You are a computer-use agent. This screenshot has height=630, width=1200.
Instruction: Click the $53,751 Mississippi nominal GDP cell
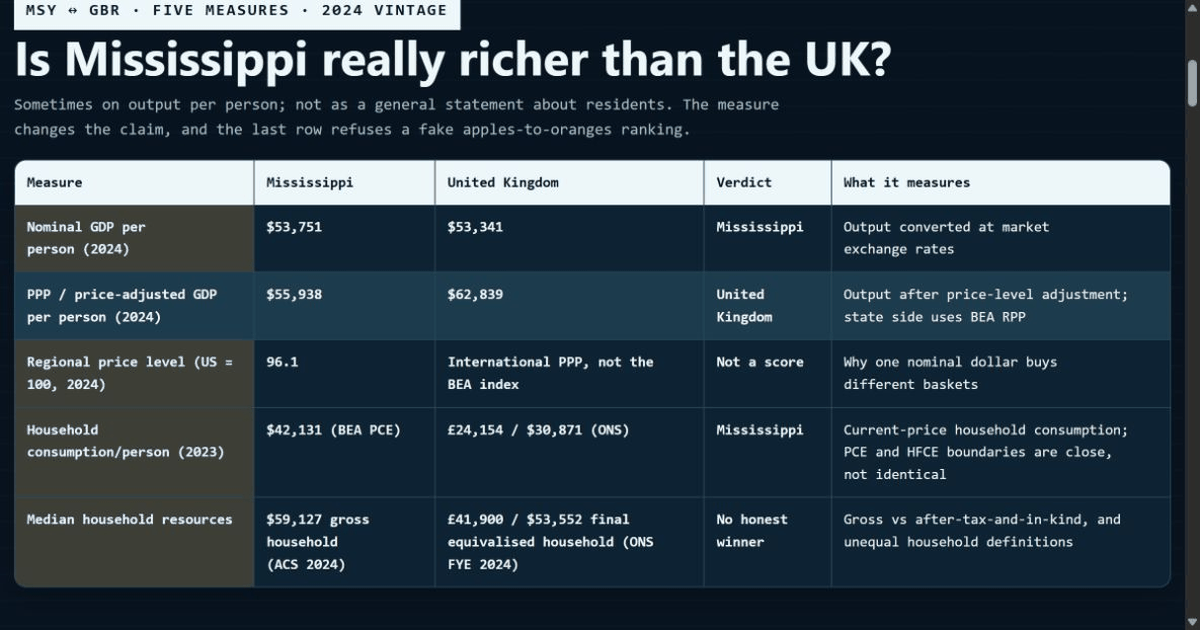345,239
